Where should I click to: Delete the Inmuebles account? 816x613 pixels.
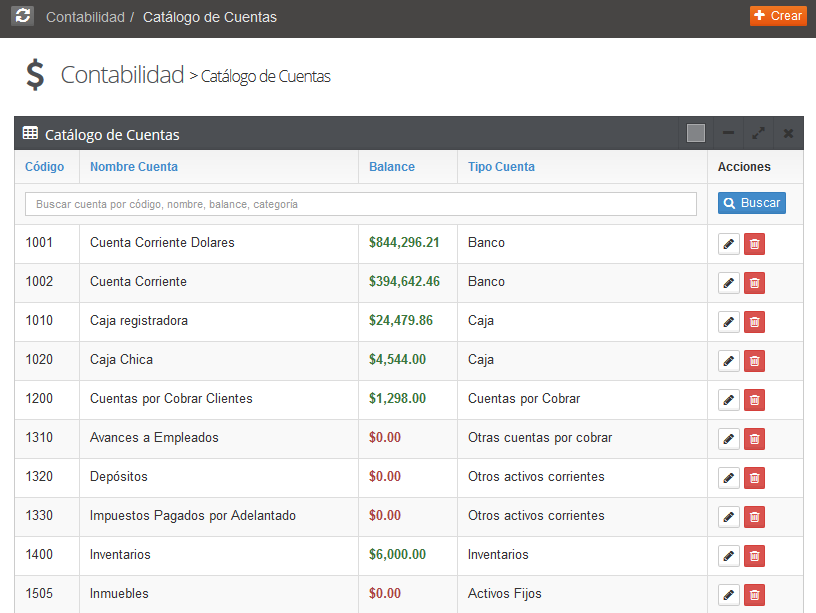point(753,594)
